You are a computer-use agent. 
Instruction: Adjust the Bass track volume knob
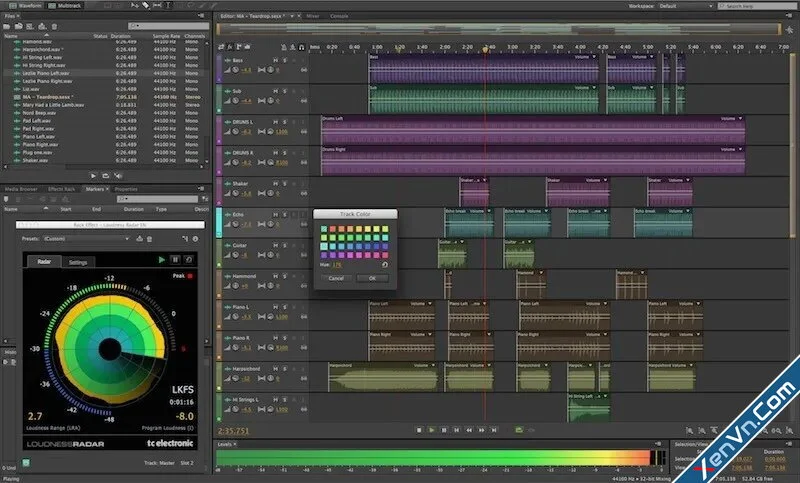(x=236, y=69)
